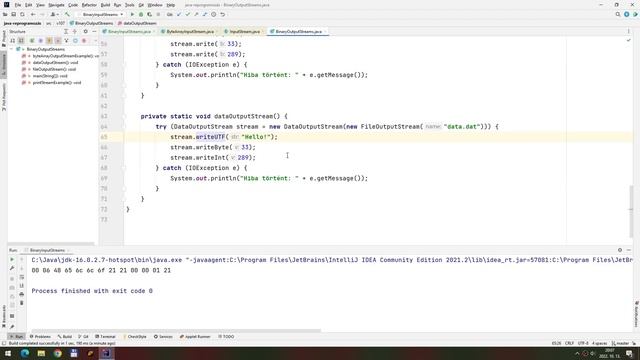Open the TODO tool window
The width and height of the screenshot is (640, 360).
[226, 337]
